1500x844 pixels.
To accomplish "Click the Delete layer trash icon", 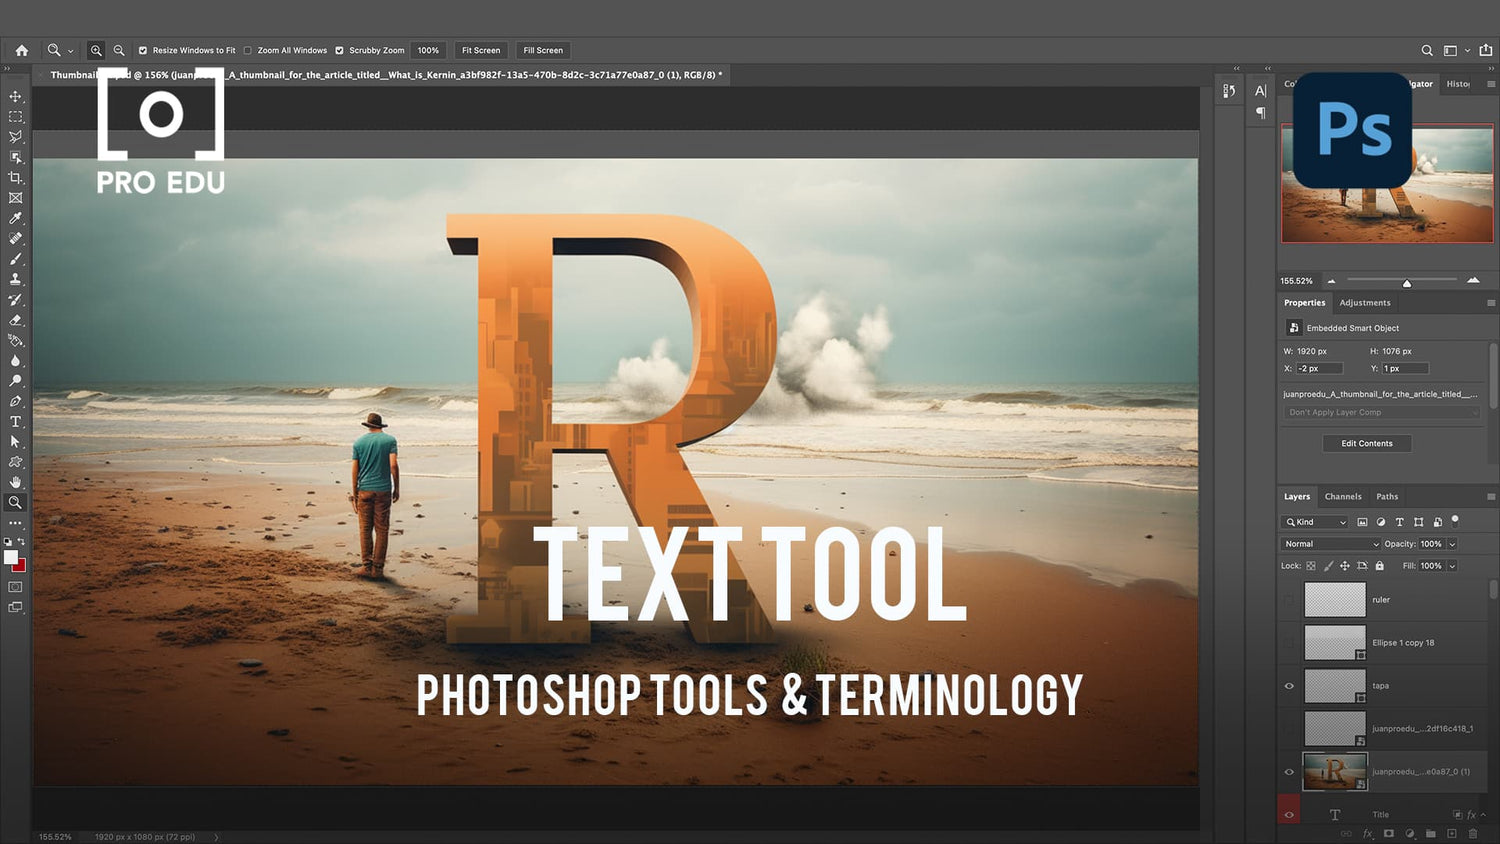I will (1472, 833).
